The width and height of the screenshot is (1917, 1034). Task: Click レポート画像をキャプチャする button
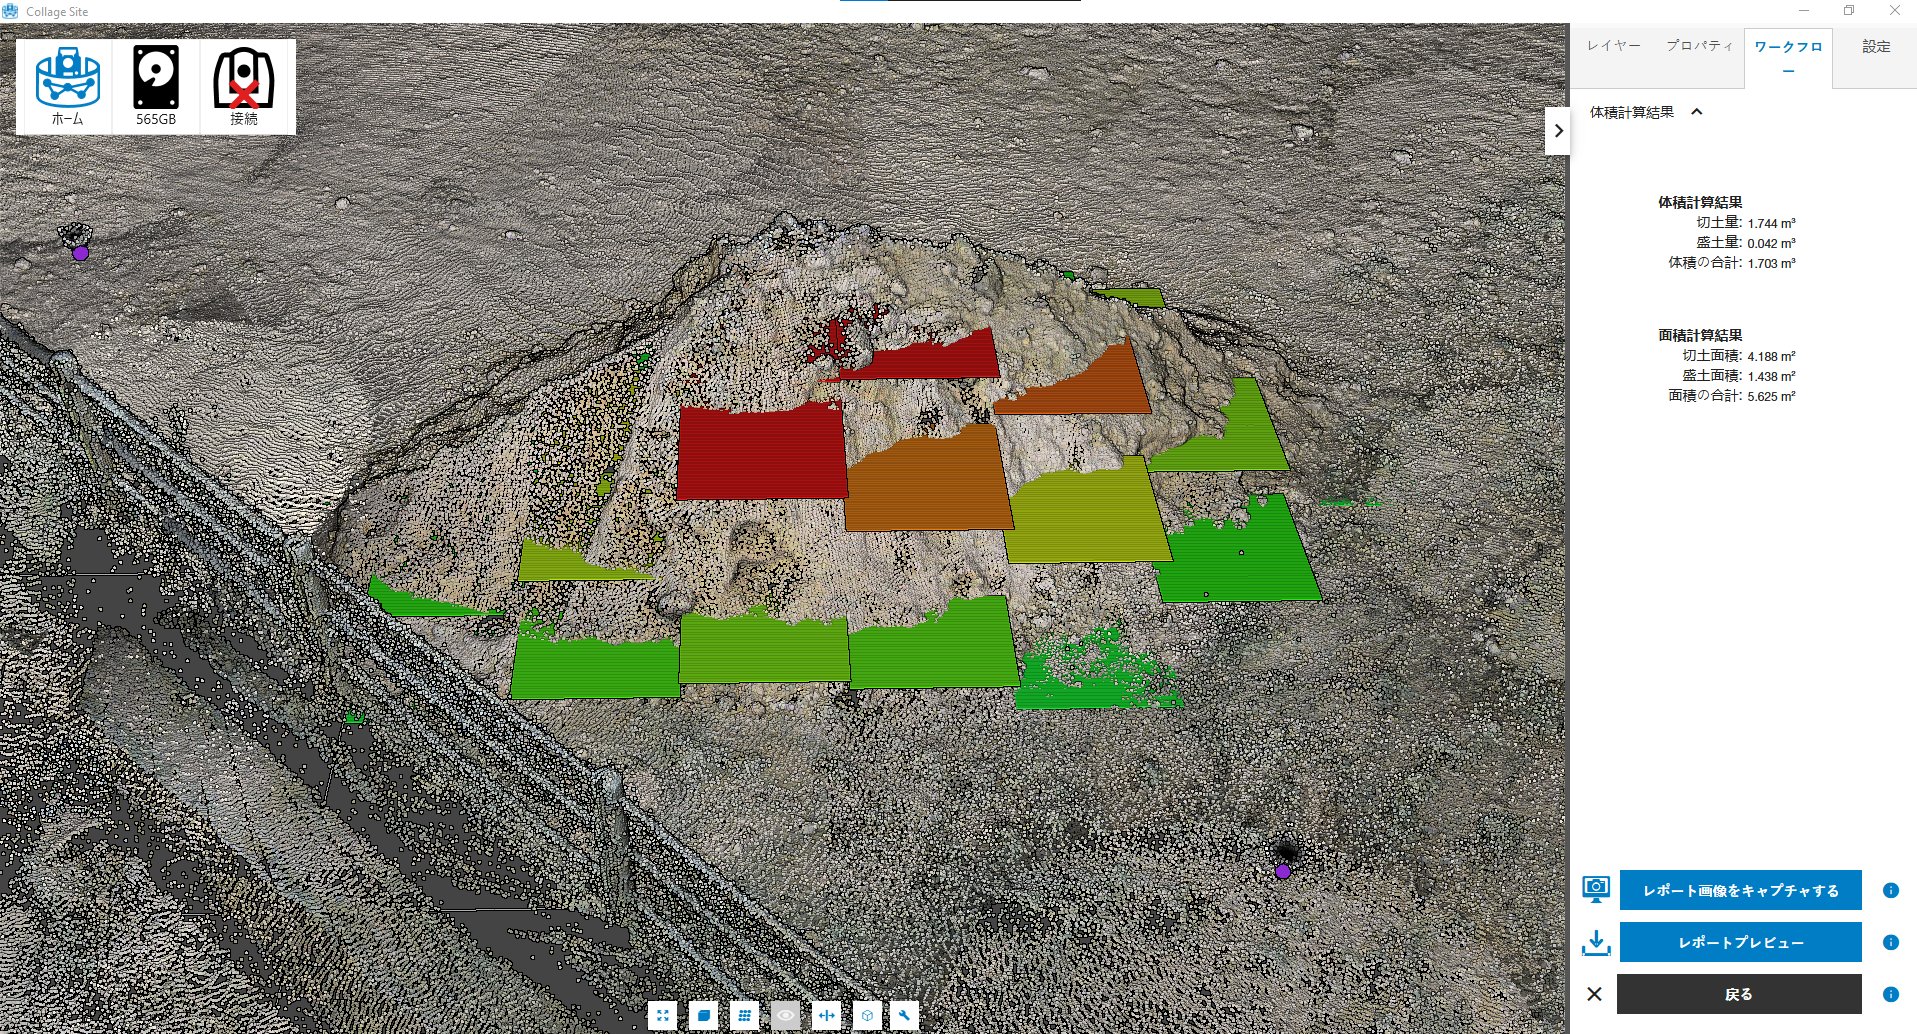tap(1740, 890)
